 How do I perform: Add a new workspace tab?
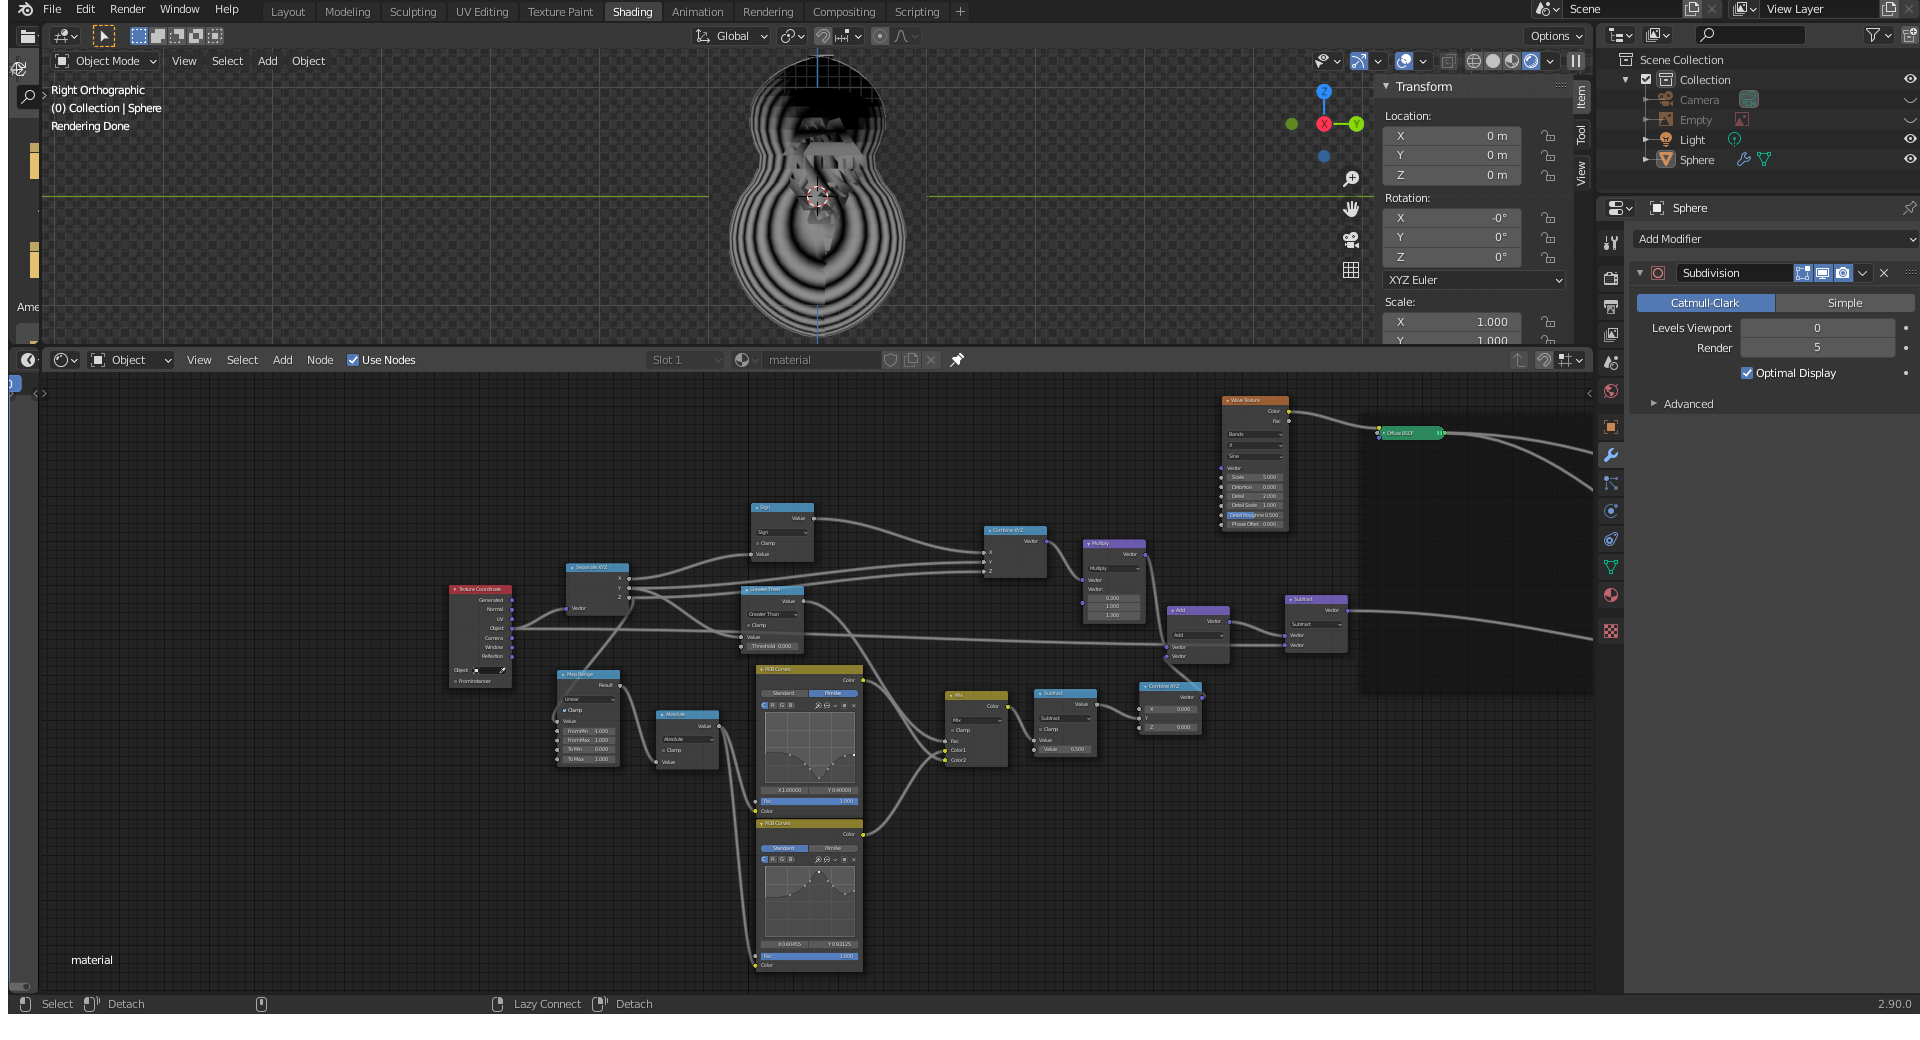[960, 12]
